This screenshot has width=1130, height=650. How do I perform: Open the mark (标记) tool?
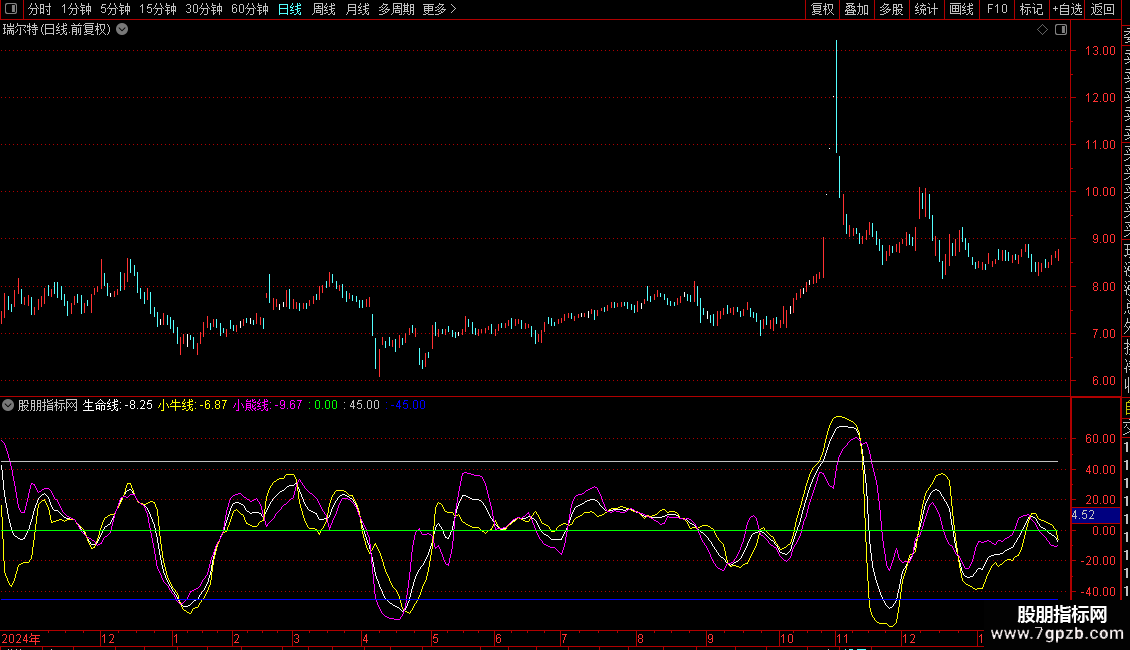(x=1030, y=9)
